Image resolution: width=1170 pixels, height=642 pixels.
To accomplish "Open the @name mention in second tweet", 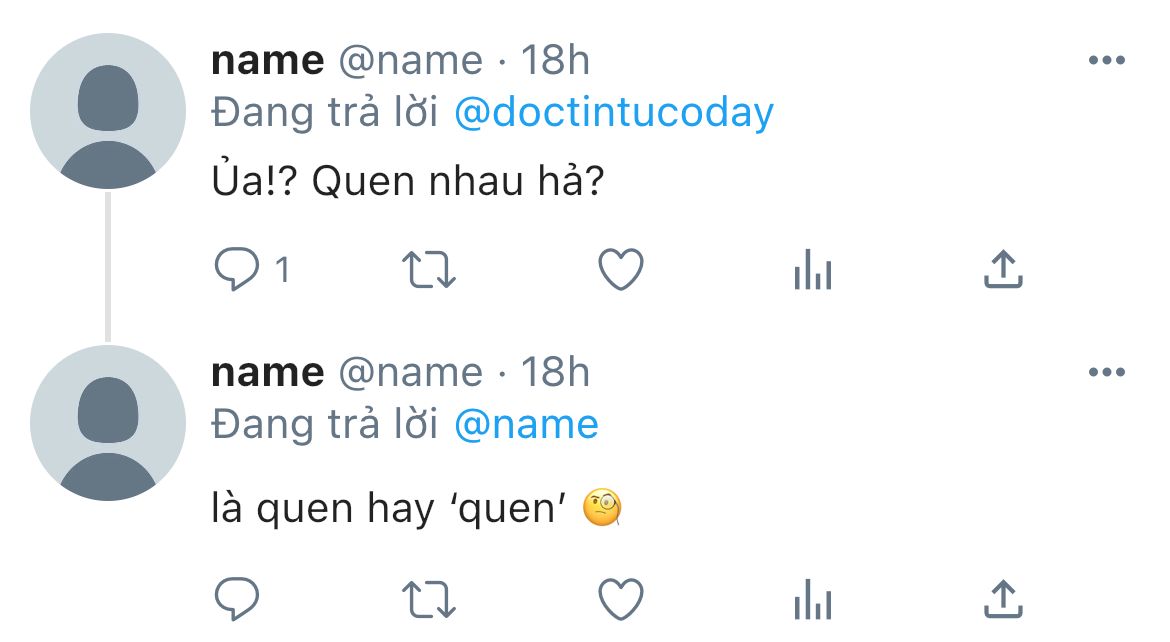I will [526, 425].
